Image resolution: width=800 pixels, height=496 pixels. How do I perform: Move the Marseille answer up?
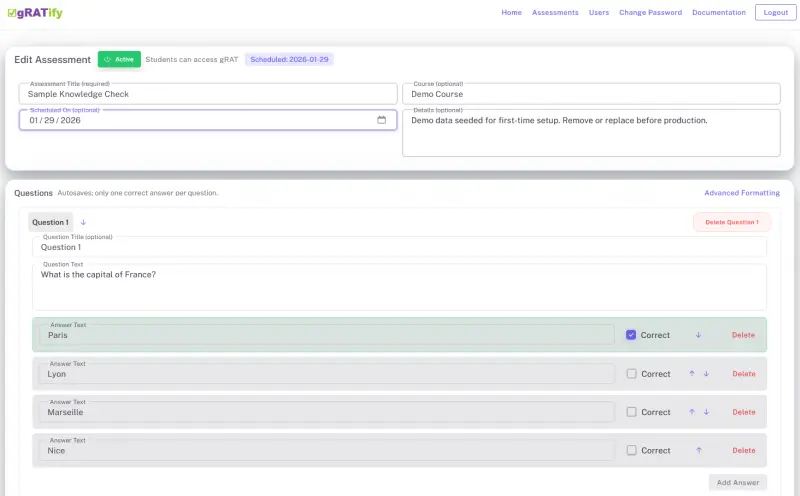click(x=692, y=412)
